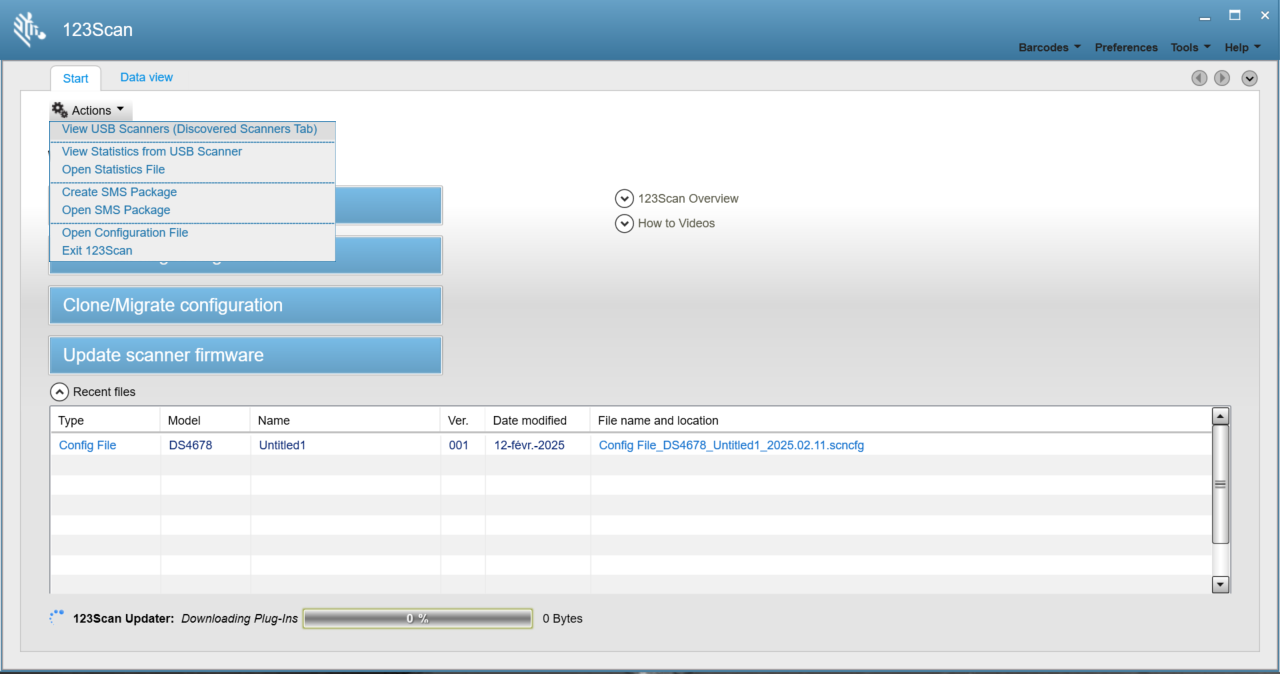Screen dimensions: 1280x674
Task: Click the round down-chevron icon beside navigation arrows
Action: tap(1249, 78)
